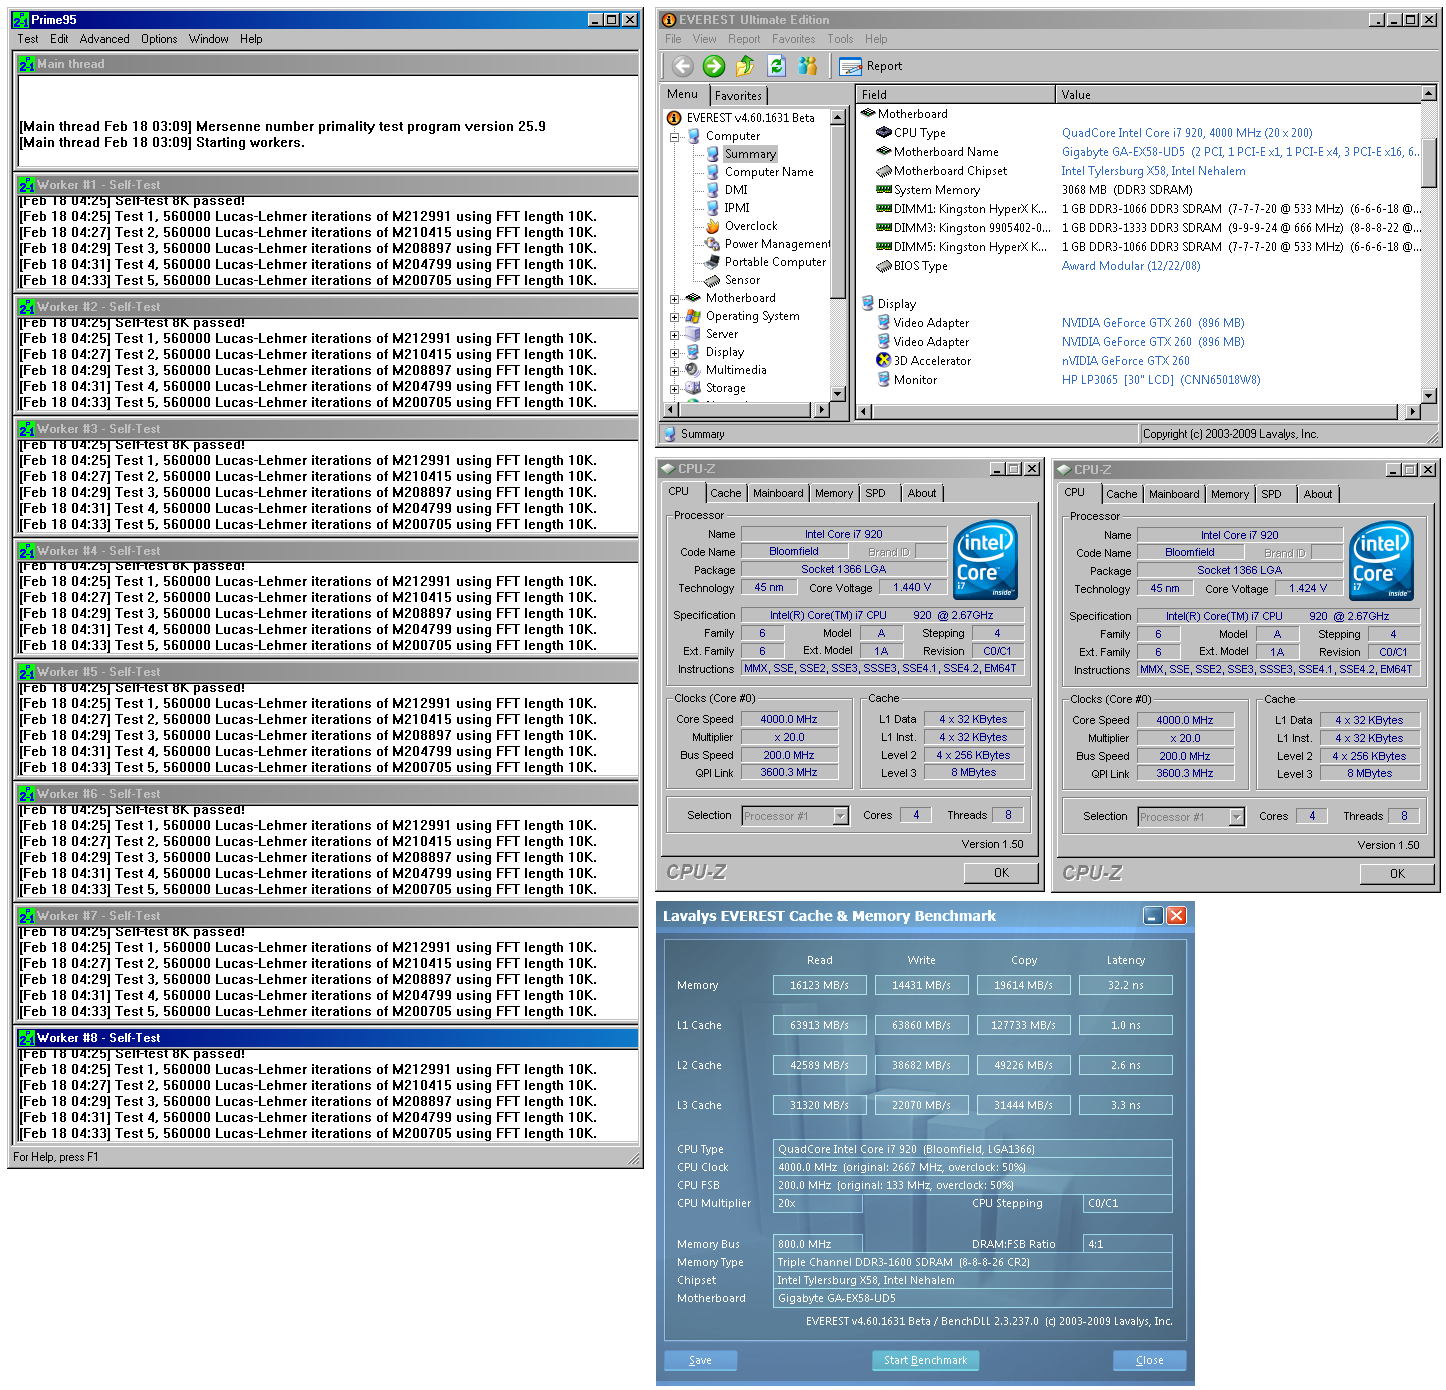Screen dimensions: 1446x1390
Task: Select Sensor tree item
Action: click(x=742, y=280)
